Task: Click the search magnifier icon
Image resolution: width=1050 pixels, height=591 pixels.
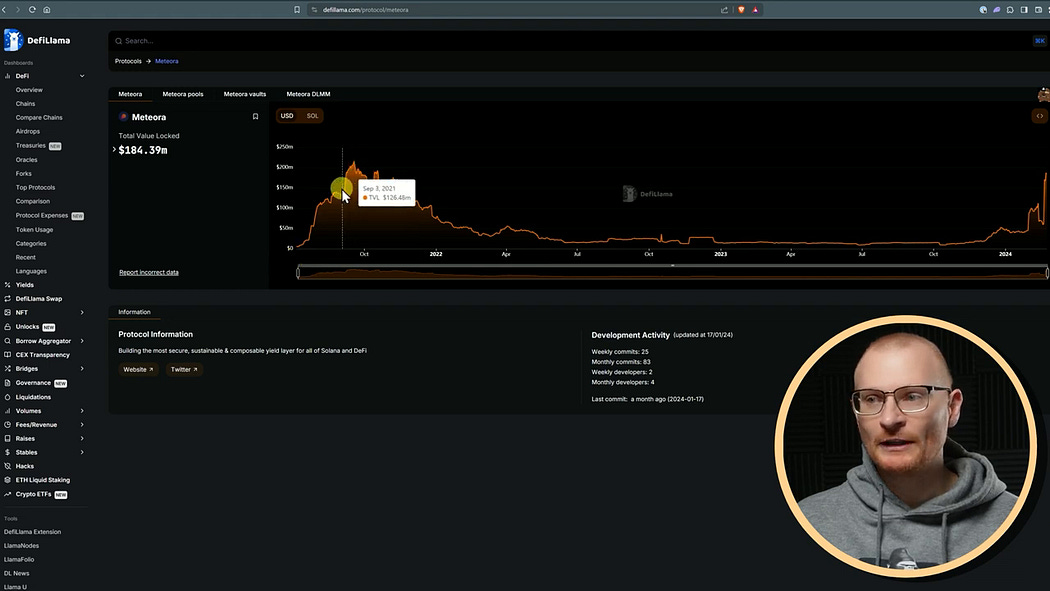Action: (x=119, y=41)
